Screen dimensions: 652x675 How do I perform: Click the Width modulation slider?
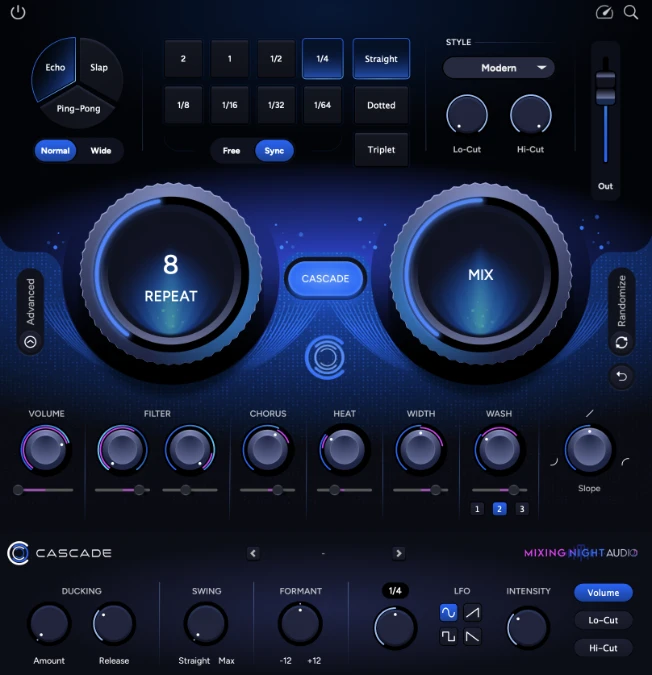(x=420, y=490)
